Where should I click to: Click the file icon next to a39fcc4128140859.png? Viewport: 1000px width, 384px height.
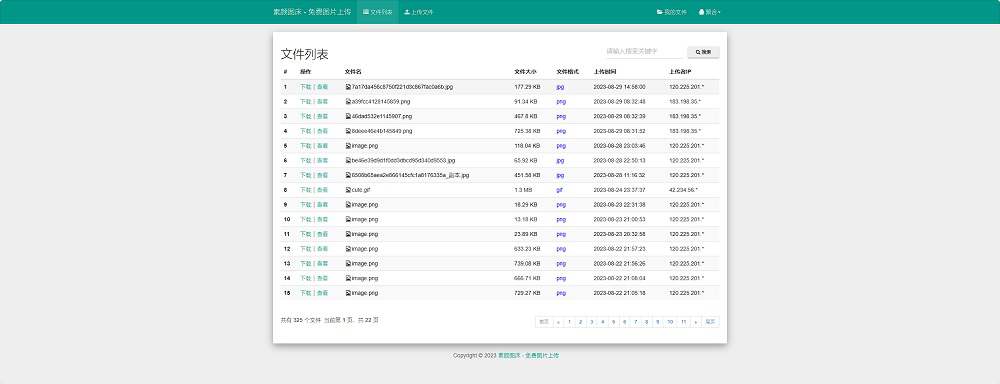point(348,101)
